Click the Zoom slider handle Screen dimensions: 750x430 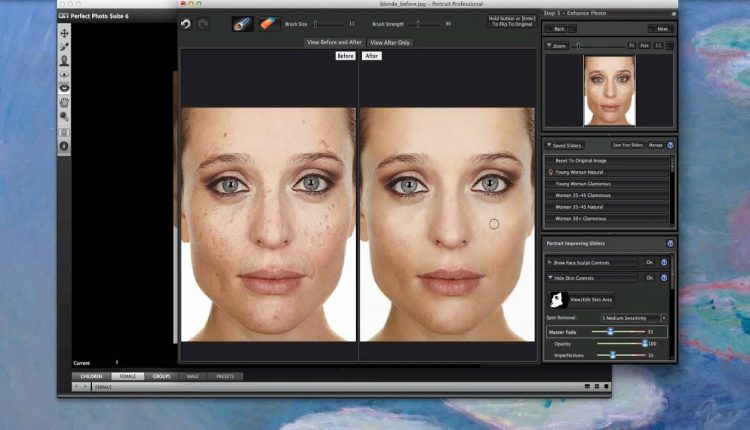click(578, 45)
